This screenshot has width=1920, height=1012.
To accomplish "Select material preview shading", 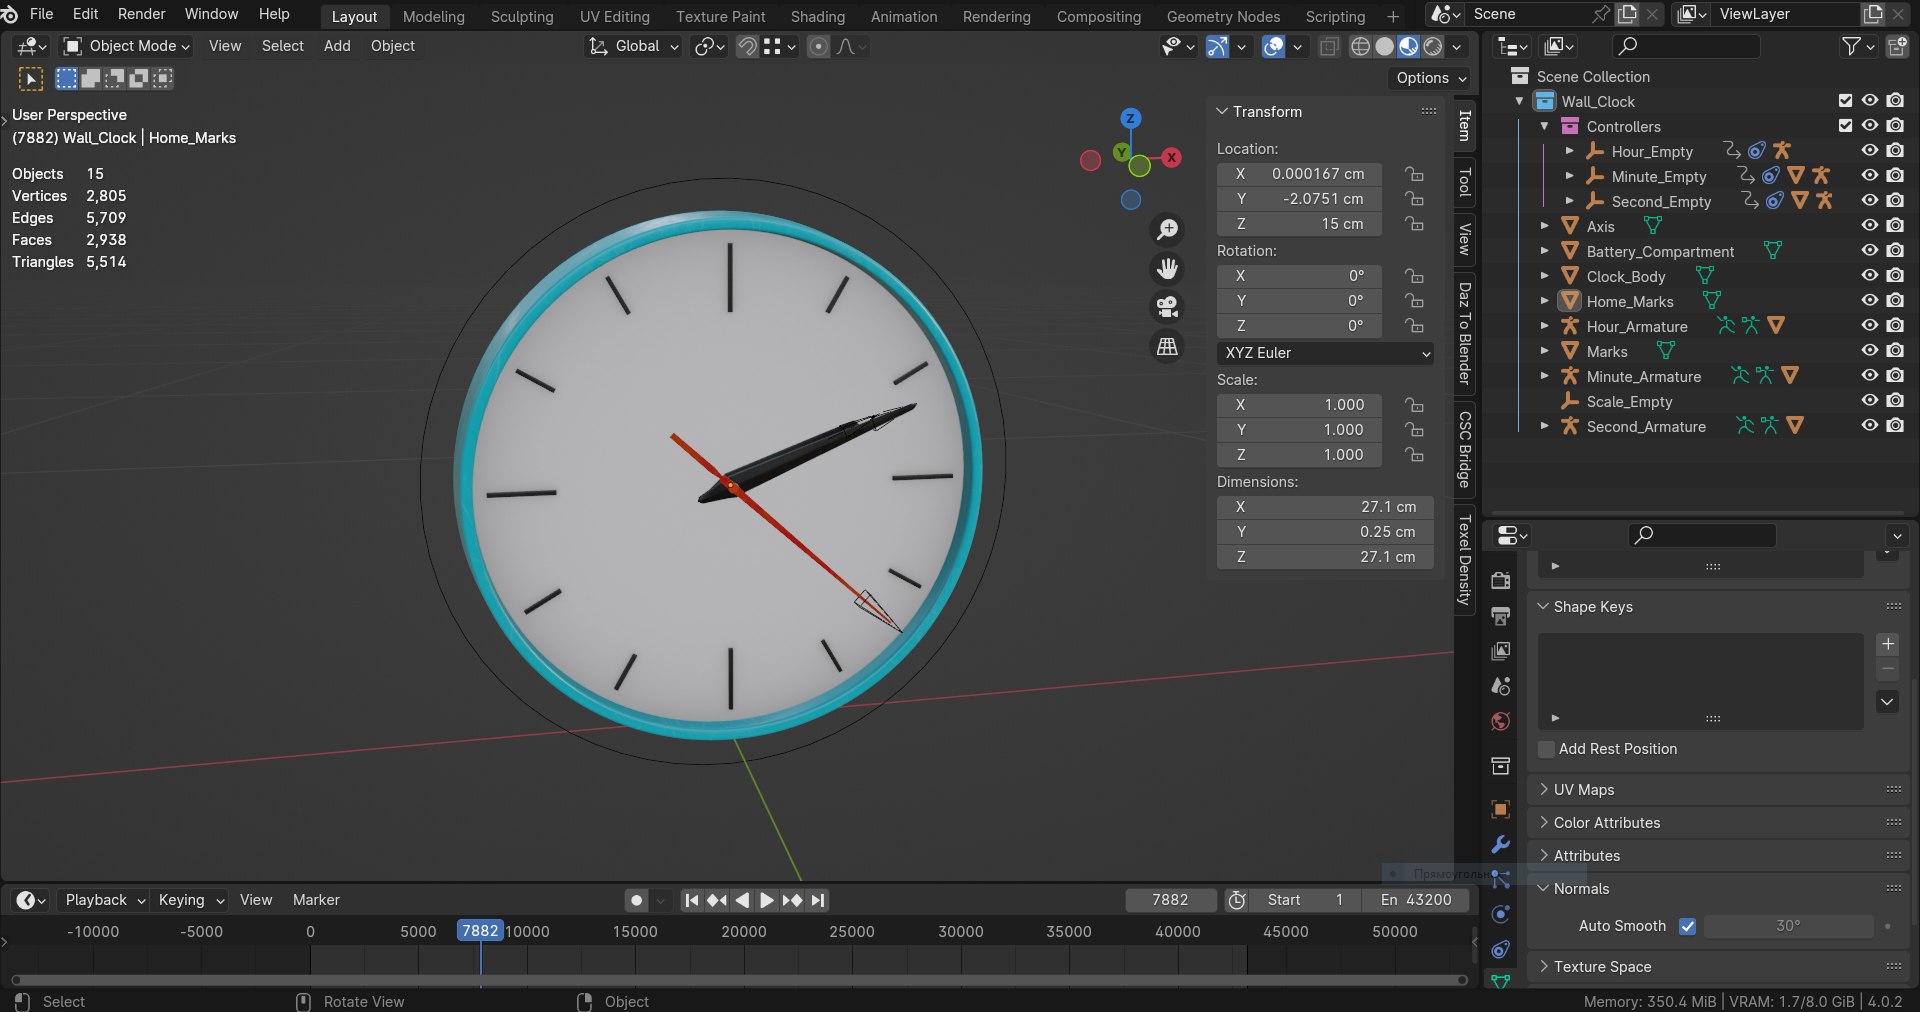I will (x=1408, y=47).
